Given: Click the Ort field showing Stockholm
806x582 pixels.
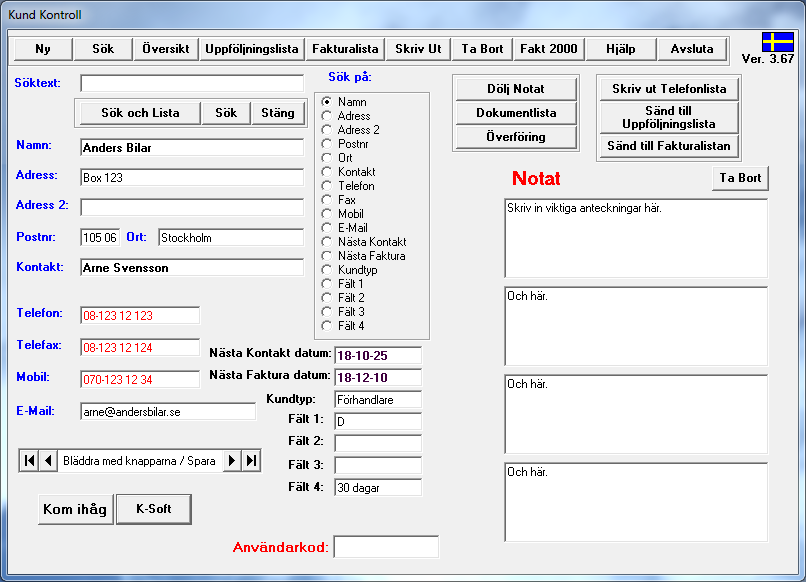Looking at the screenshot, I should coord(231,238).
